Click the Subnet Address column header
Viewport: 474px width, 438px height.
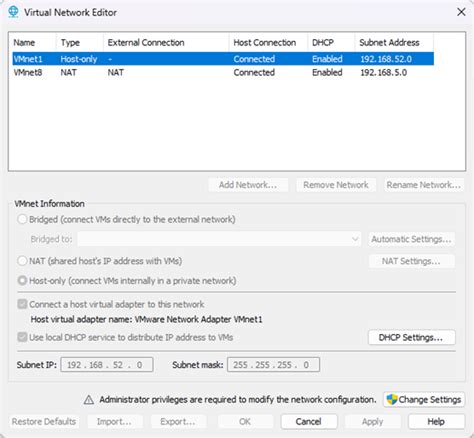[394, 42]
